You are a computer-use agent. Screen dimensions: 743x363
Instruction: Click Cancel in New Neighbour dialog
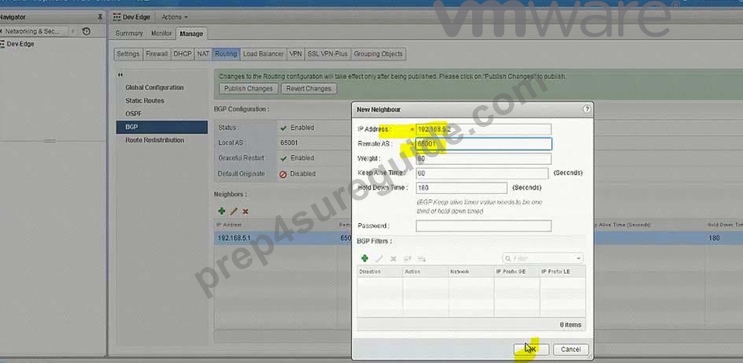coord(571,349)
